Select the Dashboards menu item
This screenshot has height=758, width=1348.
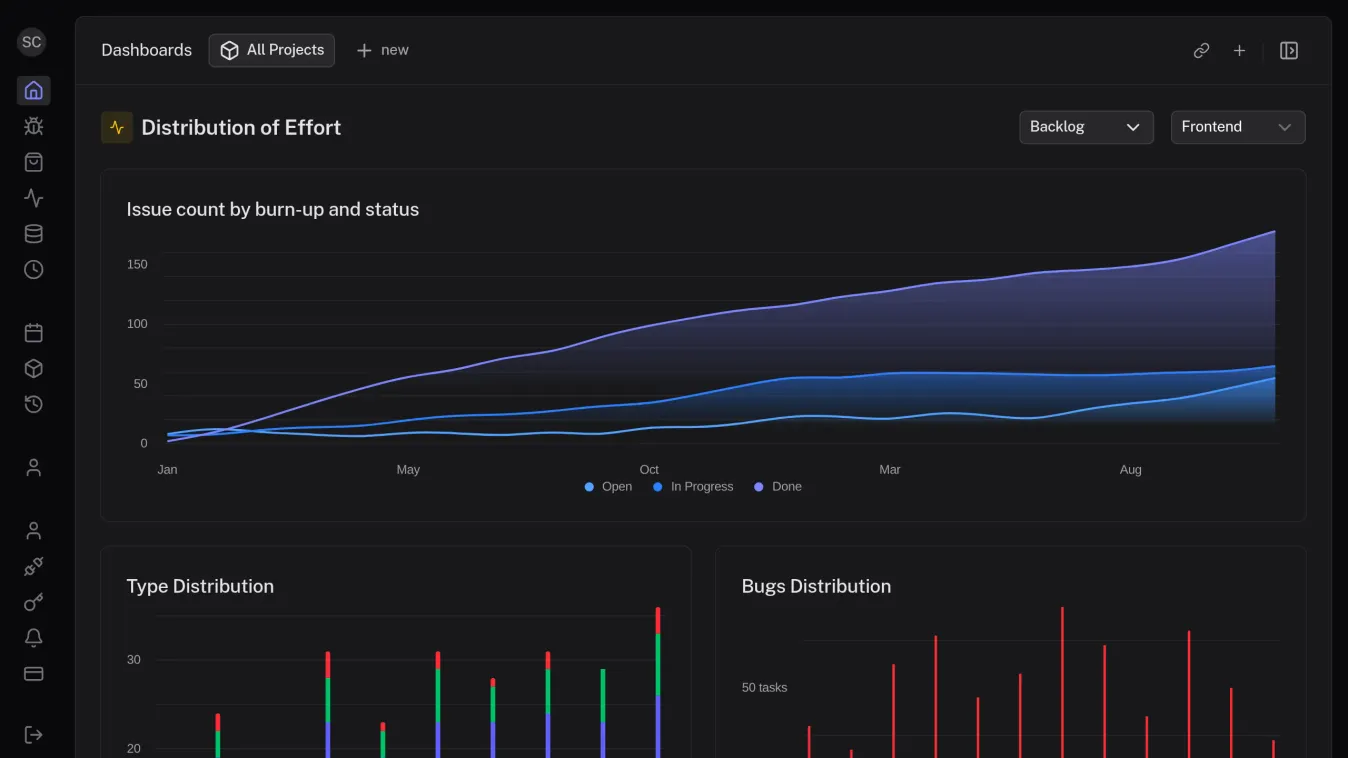146,50
